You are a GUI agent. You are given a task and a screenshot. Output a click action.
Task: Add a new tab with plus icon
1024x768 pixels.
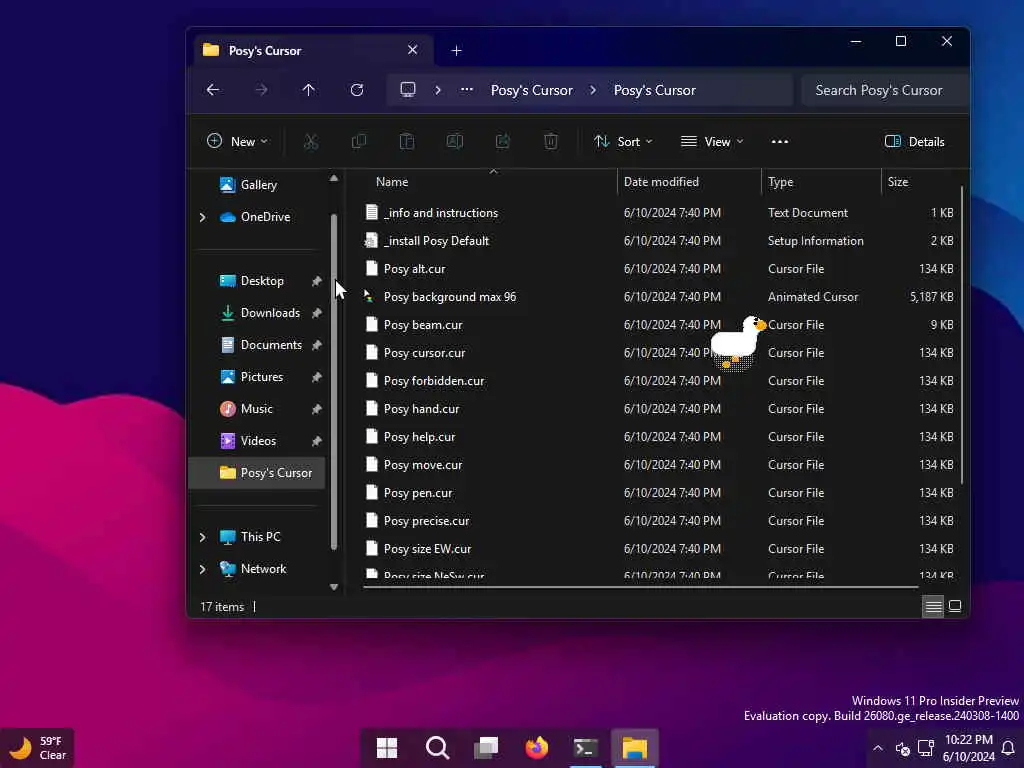[x=456, y=51]
